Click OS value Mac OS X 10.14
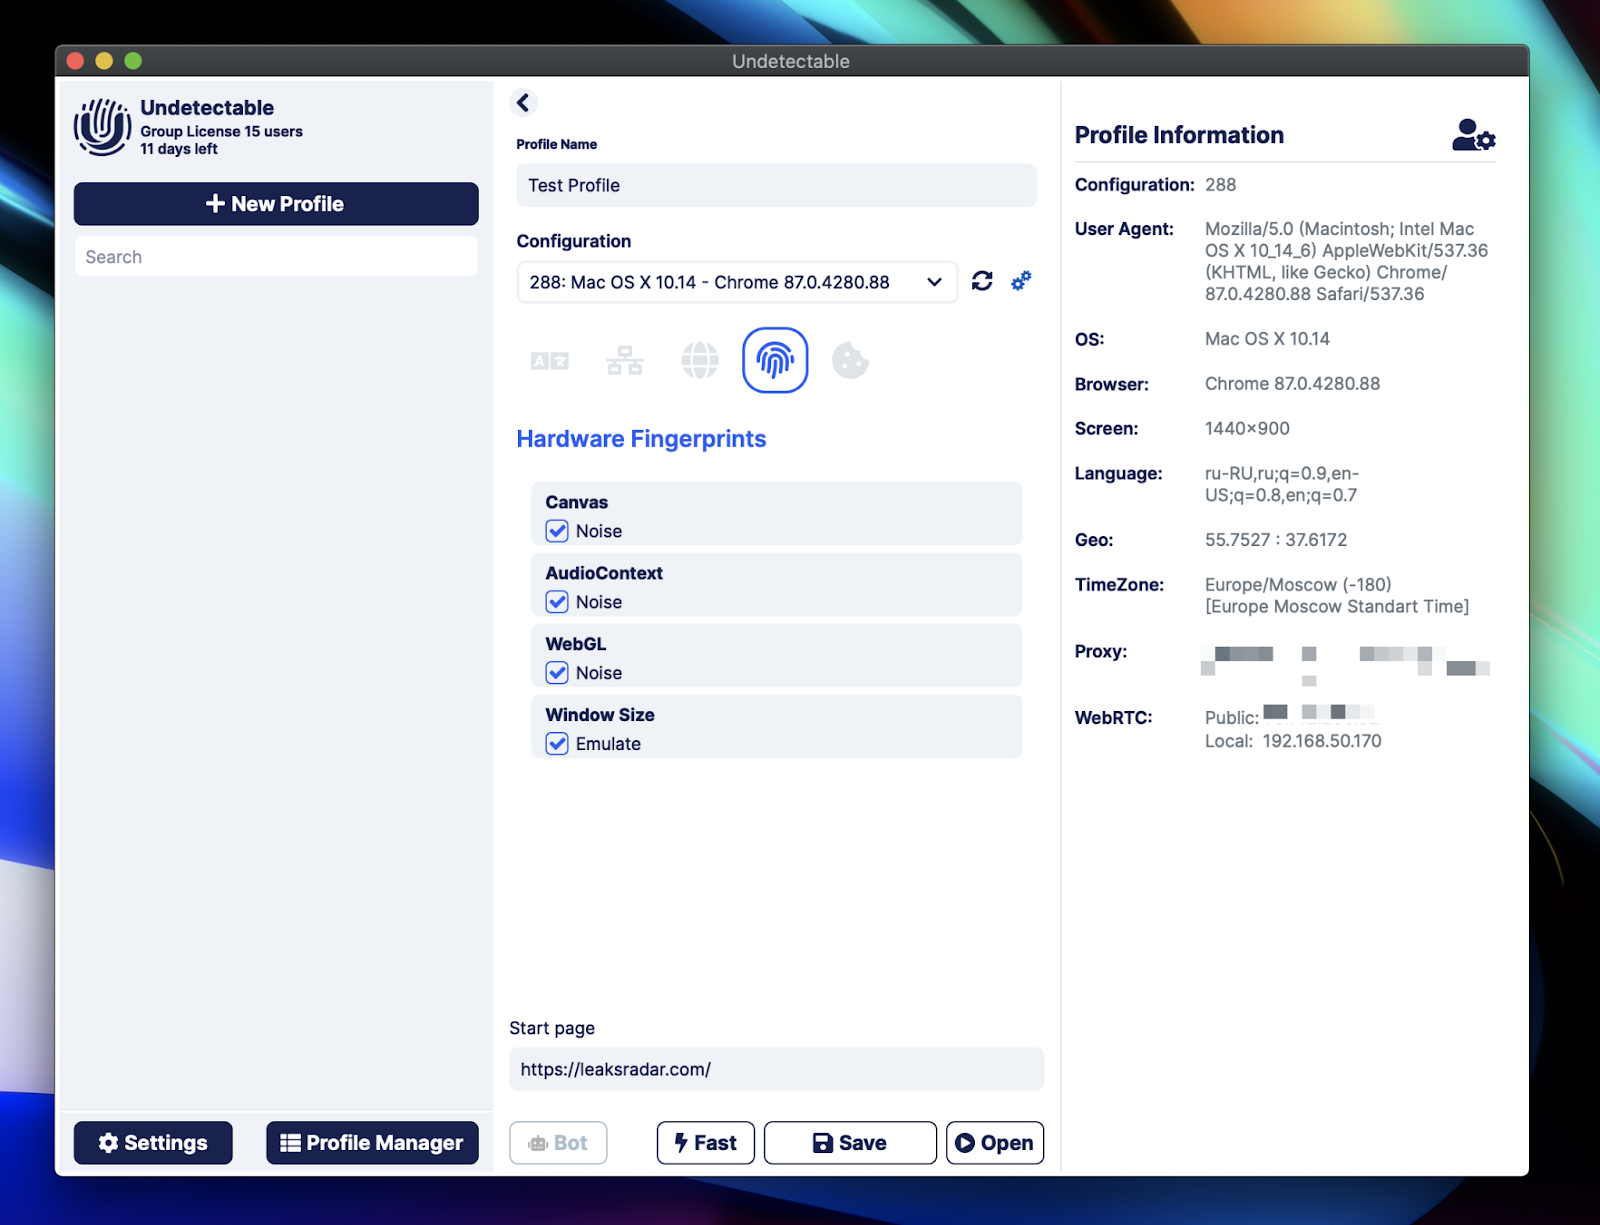 pos(1267,339)
